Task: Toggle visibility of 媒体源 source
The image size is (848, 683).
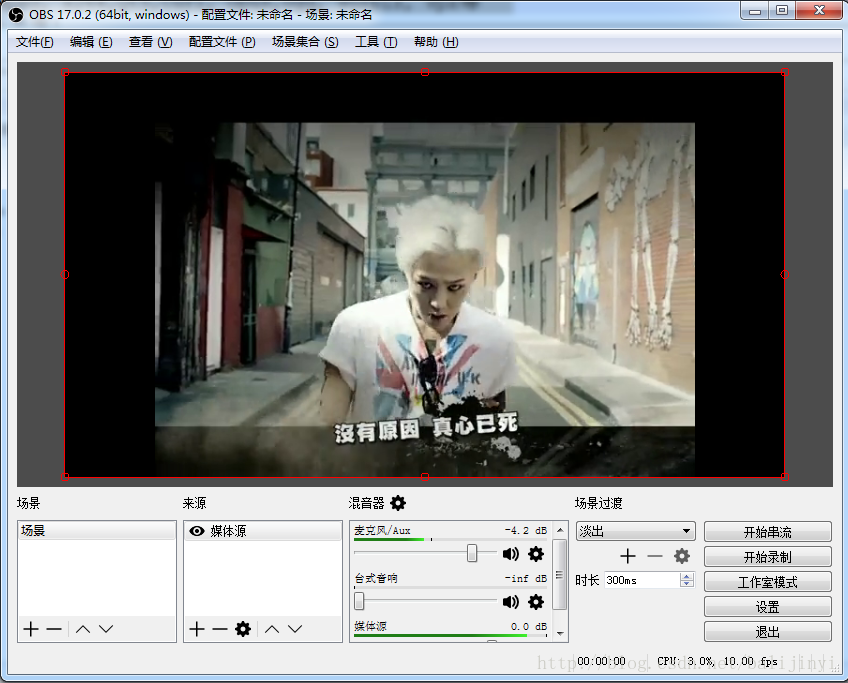Action: click(197, 531)
